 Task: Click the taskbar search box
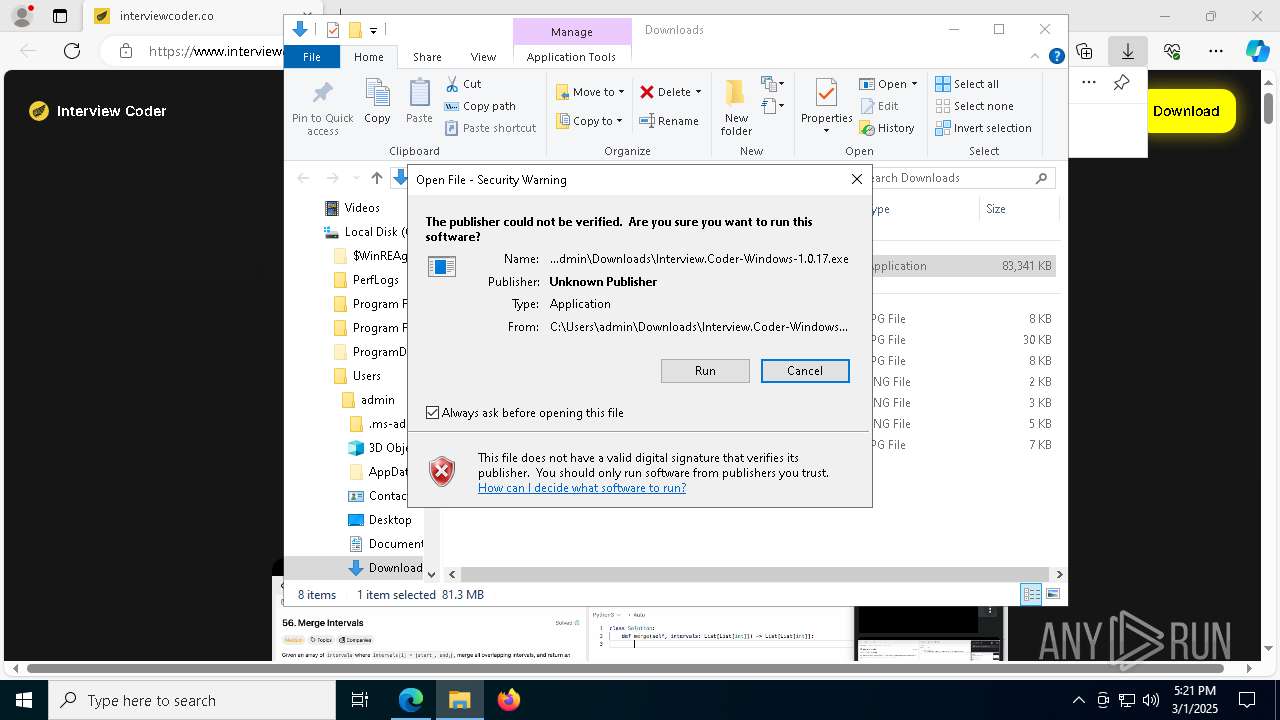point(191,700)
